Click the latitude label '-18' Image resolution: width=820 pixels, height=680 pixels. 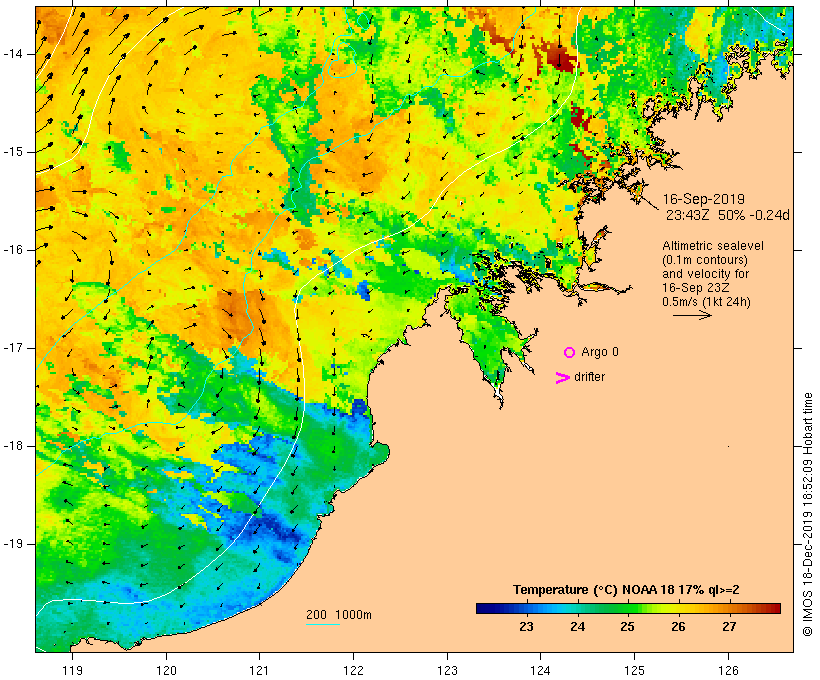(13, 446)
